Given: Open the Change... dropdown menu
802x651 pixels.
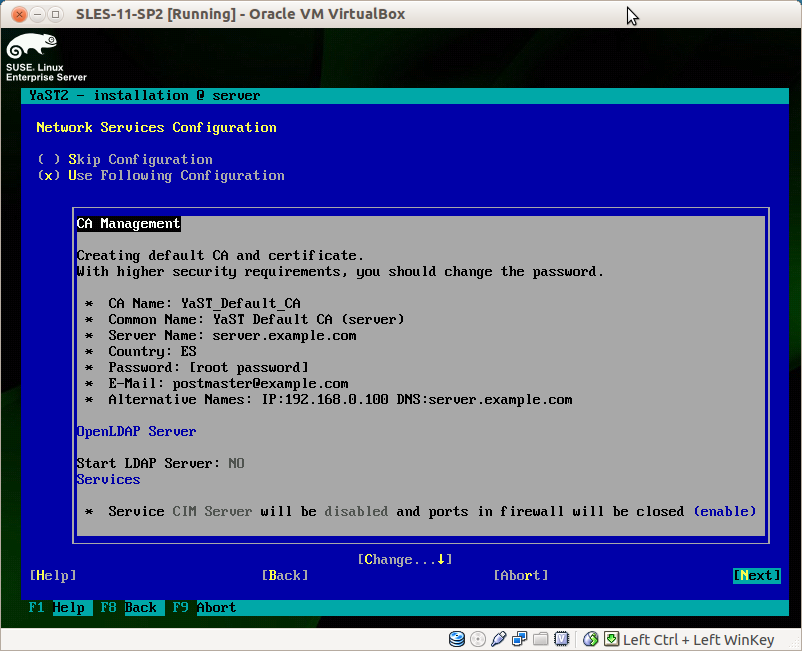Looking at the screenshot, I should coord(405,559).
